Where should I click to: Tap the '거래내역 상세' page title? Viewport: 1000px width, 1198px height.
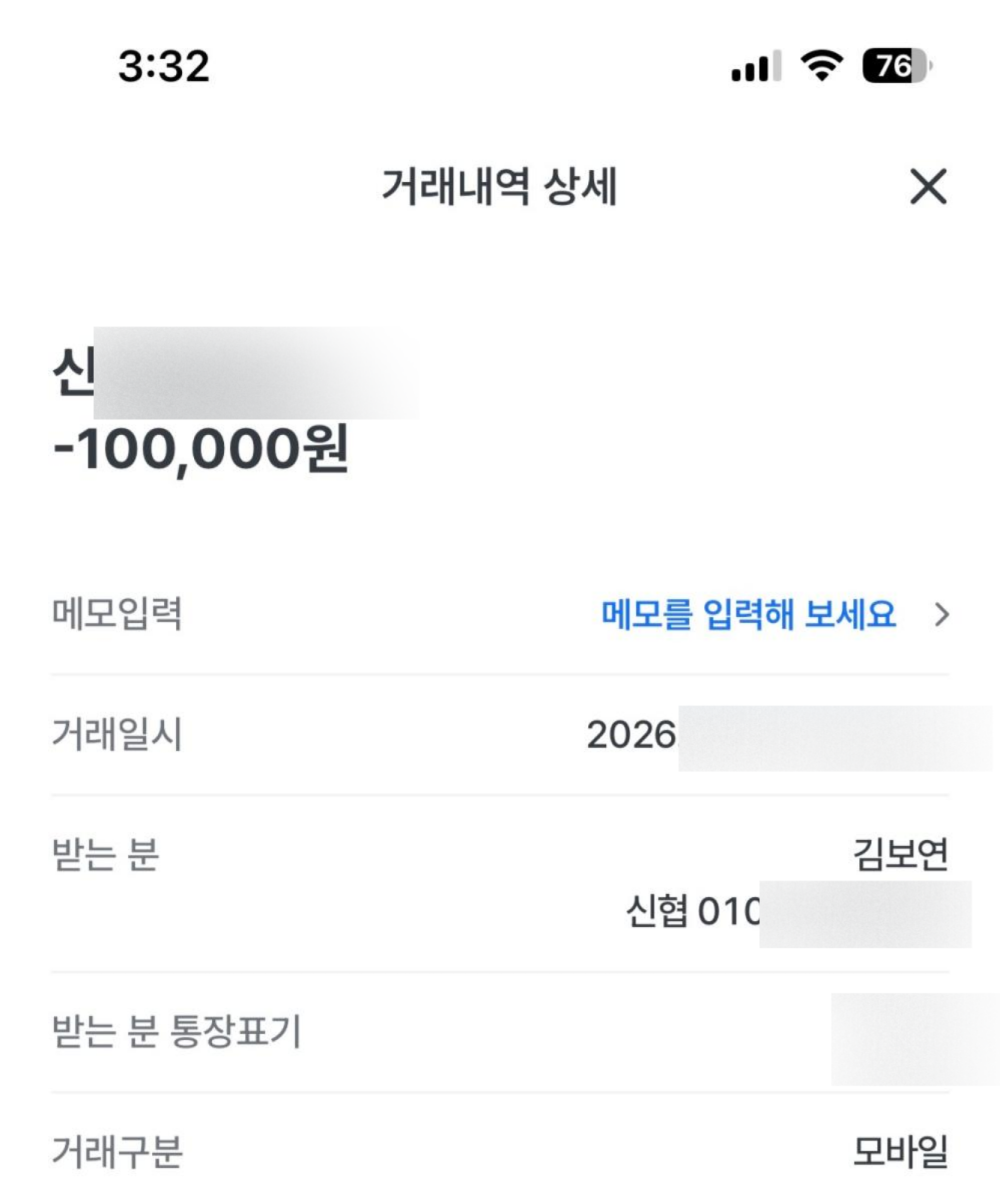(x=499, y=187)
